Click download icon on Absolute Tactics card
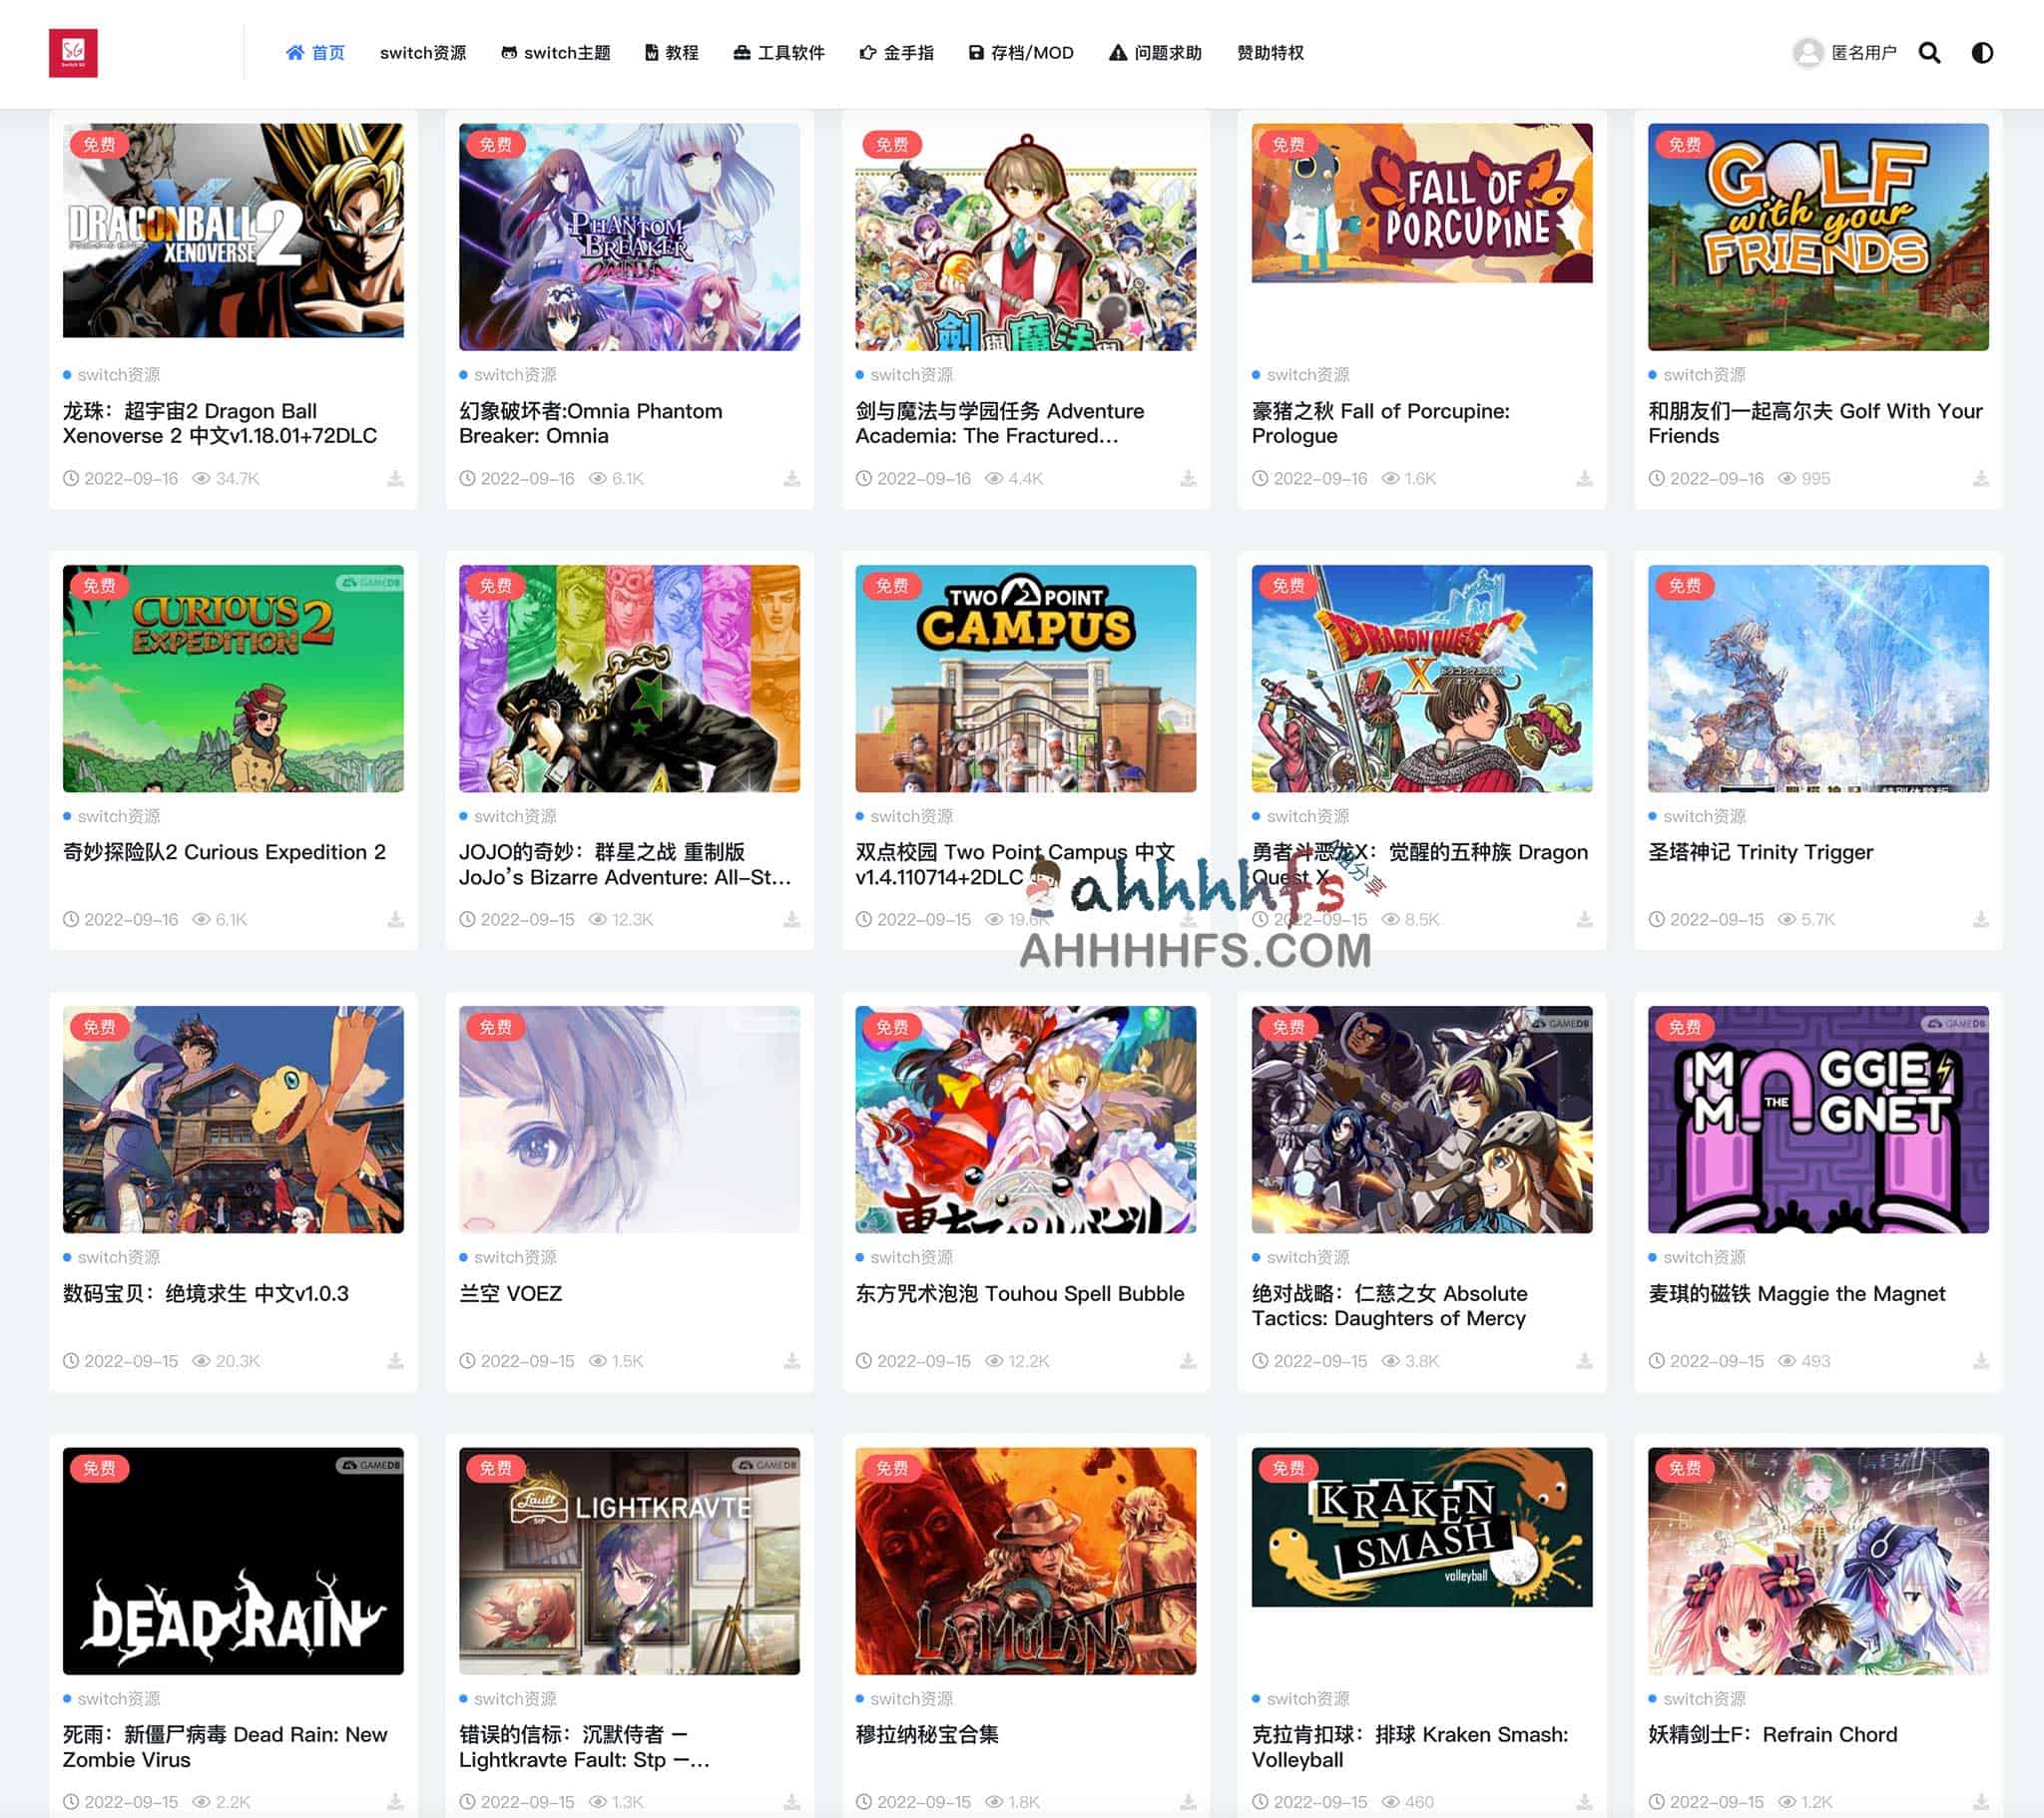2044x1818 pixels. tap(1584, 1361)
